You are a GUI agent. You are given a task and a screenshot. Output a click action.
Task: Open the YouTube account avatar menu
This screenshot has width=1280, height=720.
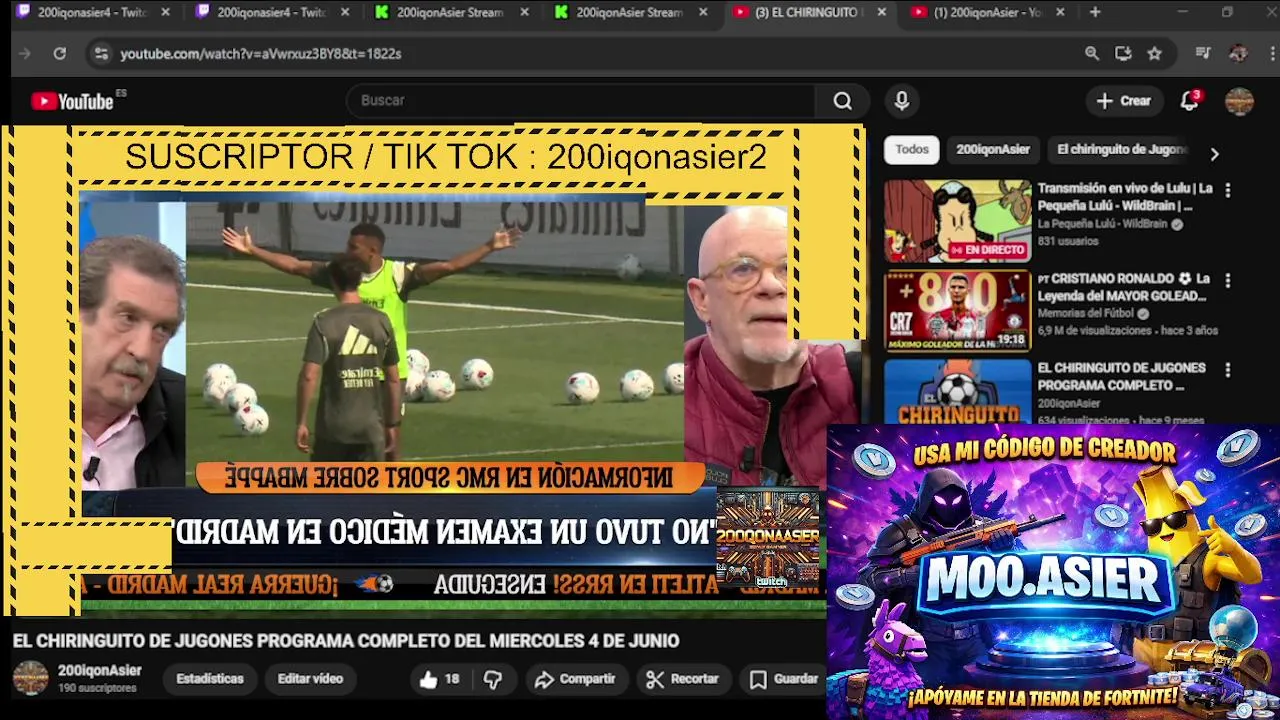1240,101
